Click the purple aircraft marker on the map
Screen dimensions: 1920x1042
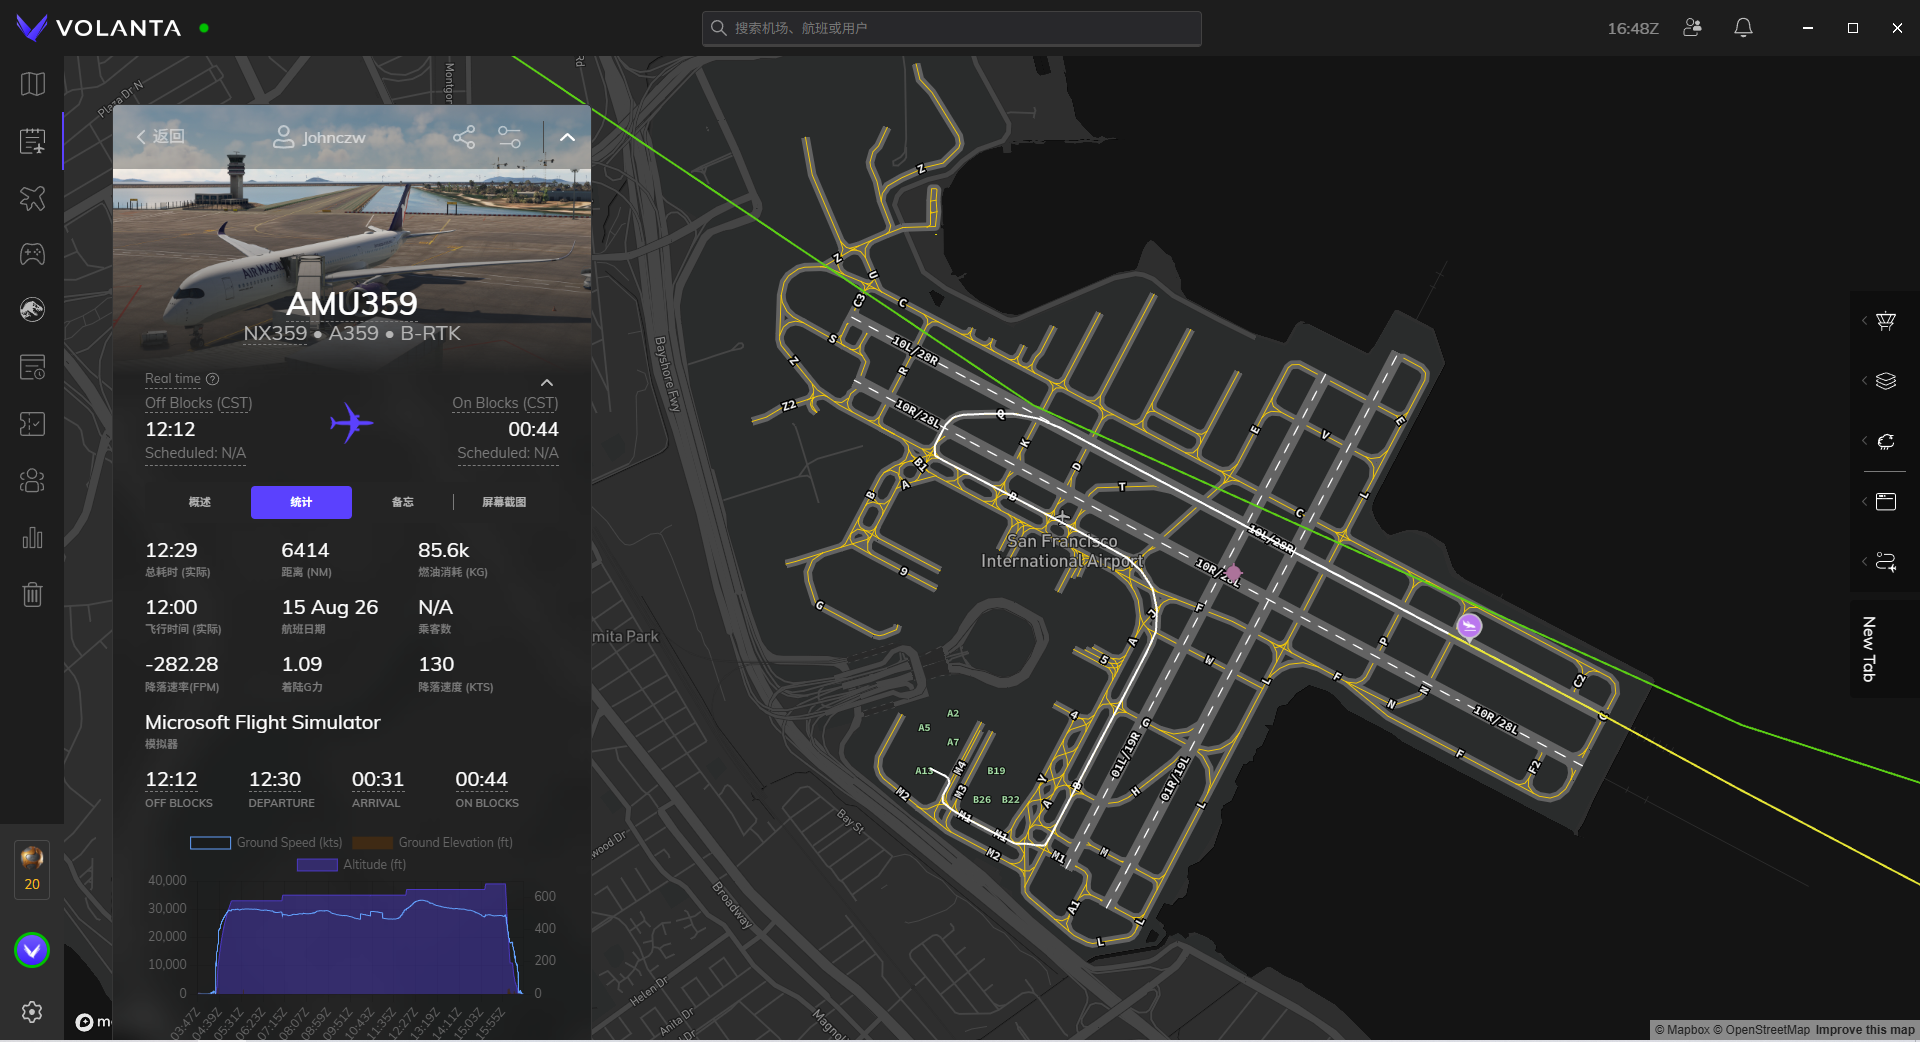(1469, 626)
